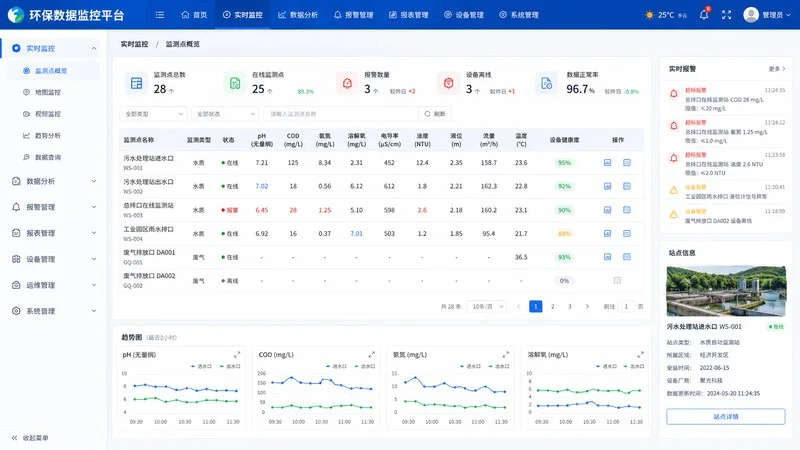Screen dimensions: 800x450
Task: Open detail list icon for row GQ-001
Action: coord(627,257)
